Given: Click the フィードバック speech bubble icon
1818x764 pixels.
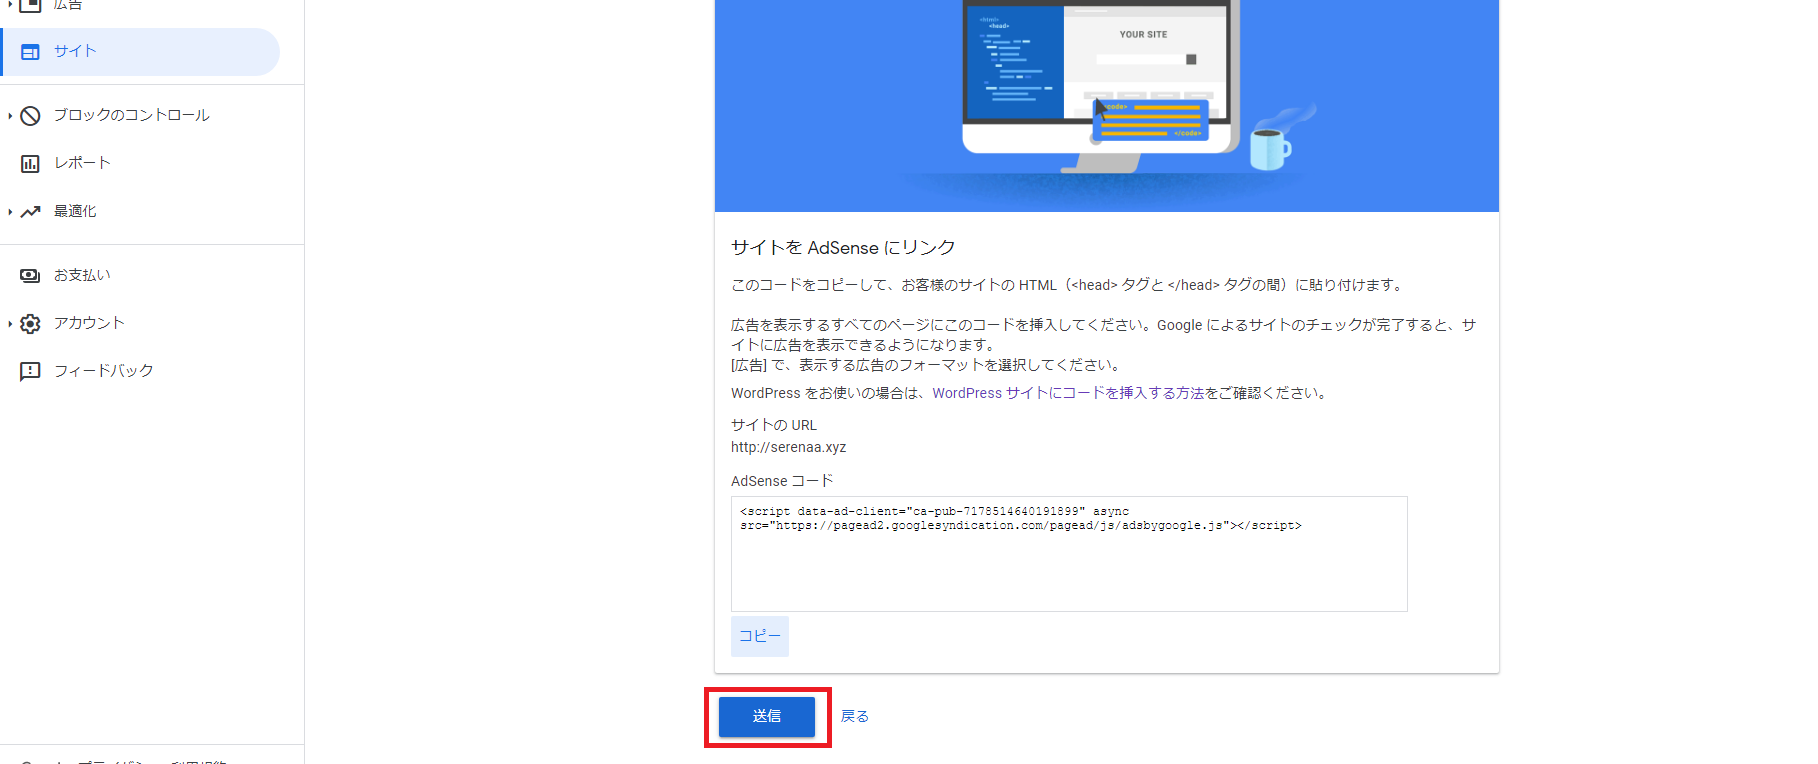Looking at the screenshot, I should [30, 371].
